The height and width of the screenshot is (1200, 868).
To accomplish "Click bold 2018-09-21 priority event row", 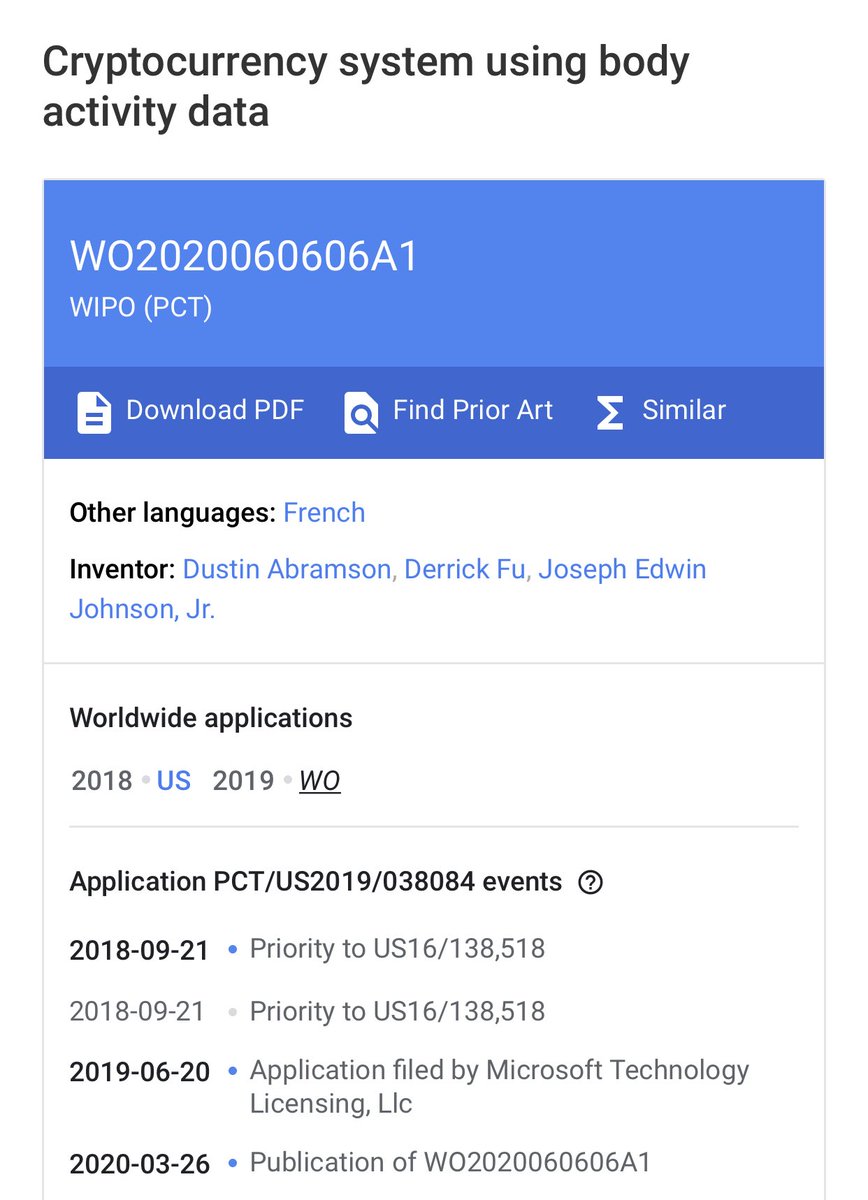I will click(x=307, y=948).
